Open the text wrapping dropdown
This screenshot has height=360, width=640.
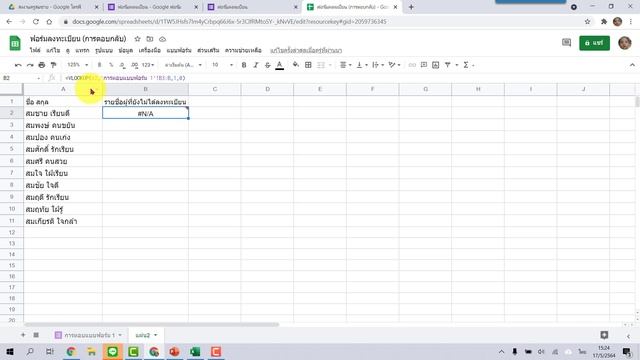coord(378,65)
